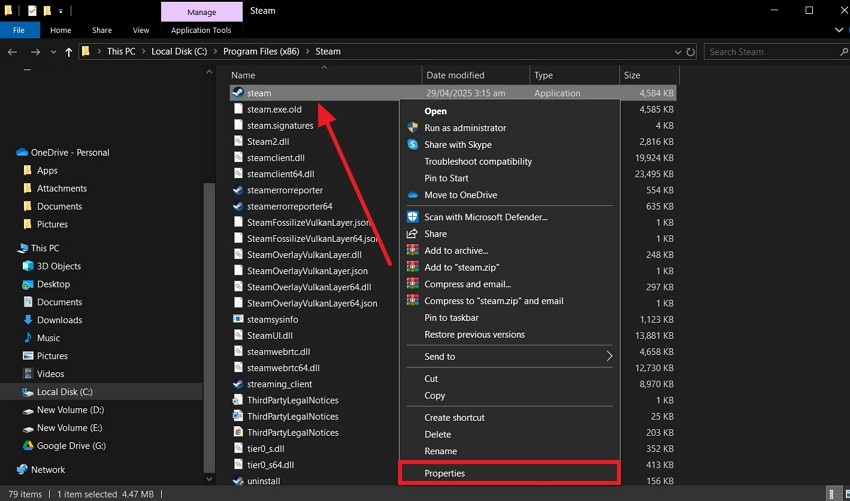Screen dimensions: 850x501
Task: Select the tier0_s64.dll file
Action: tap(271, 465)
